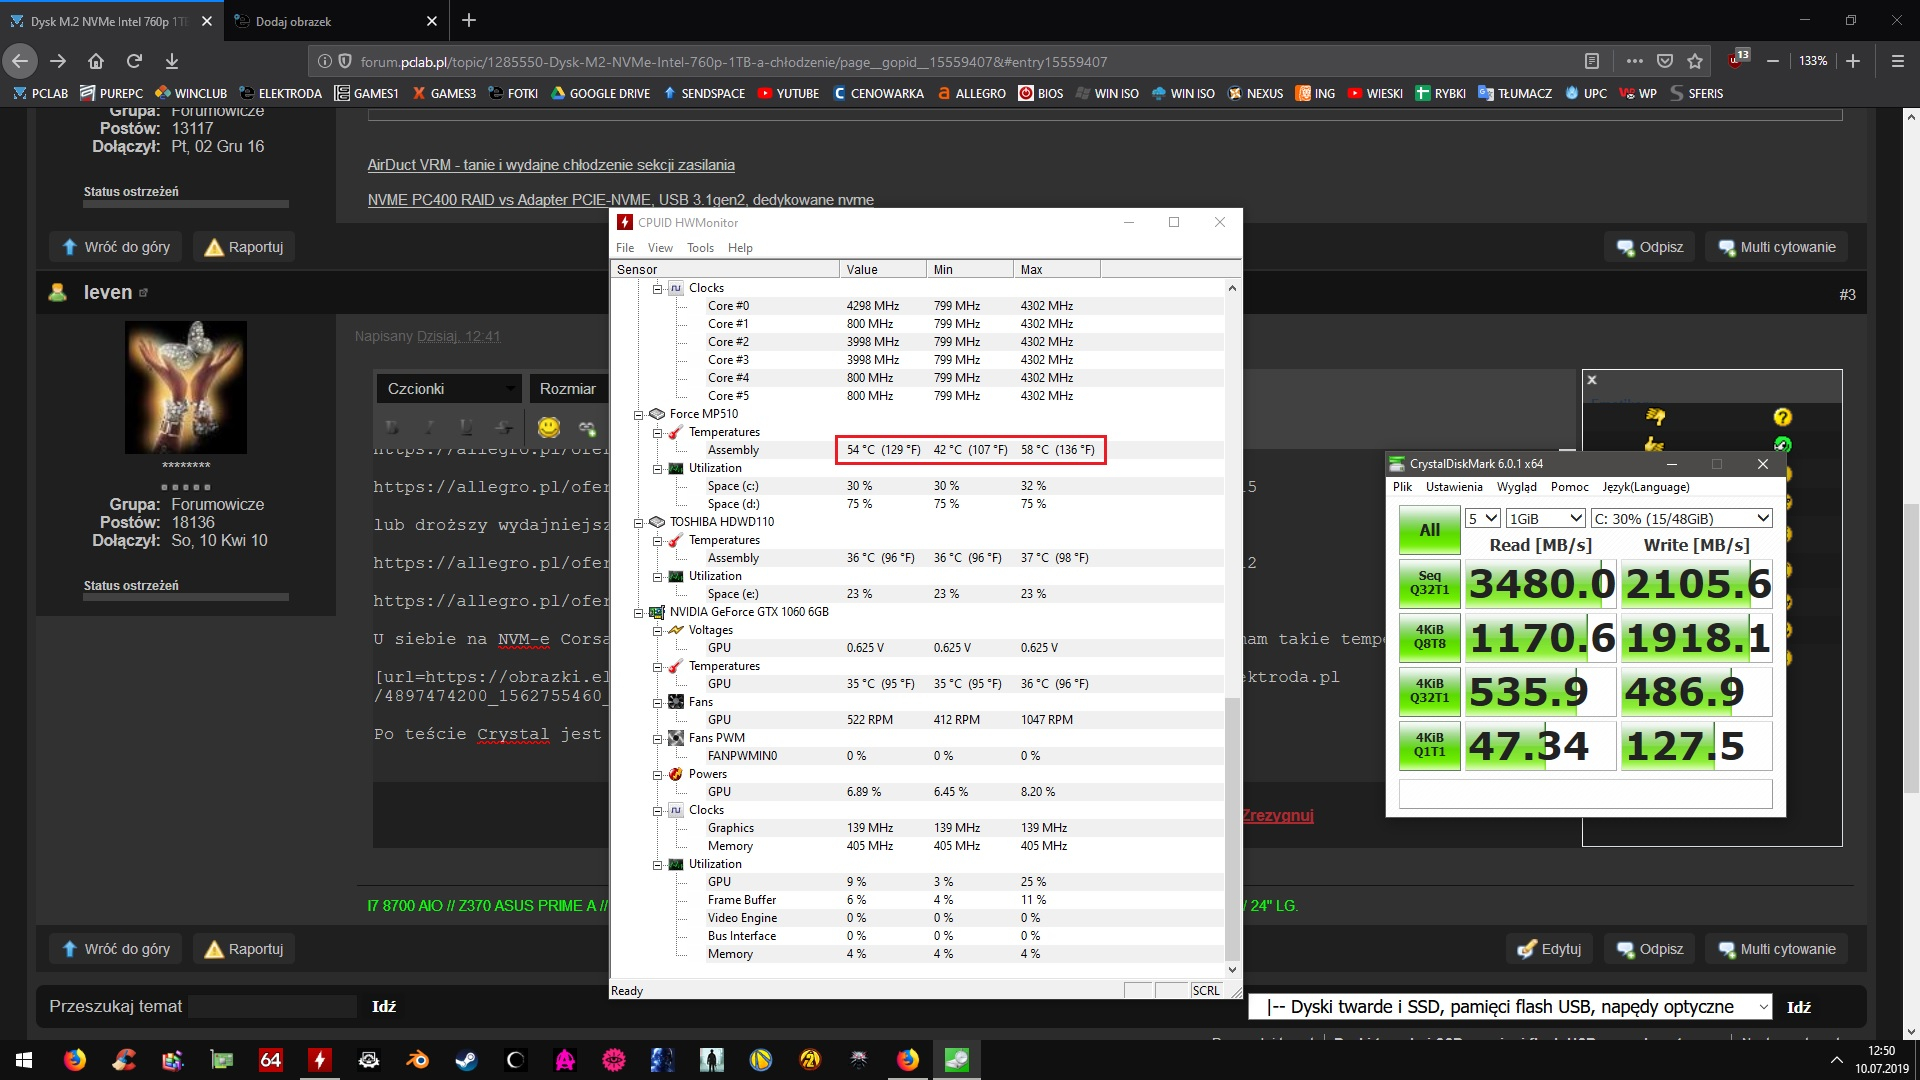The image size is (1920, 1080).
Task: Open the smiley emoticon picker in editor
Action: tap(549, 427)
